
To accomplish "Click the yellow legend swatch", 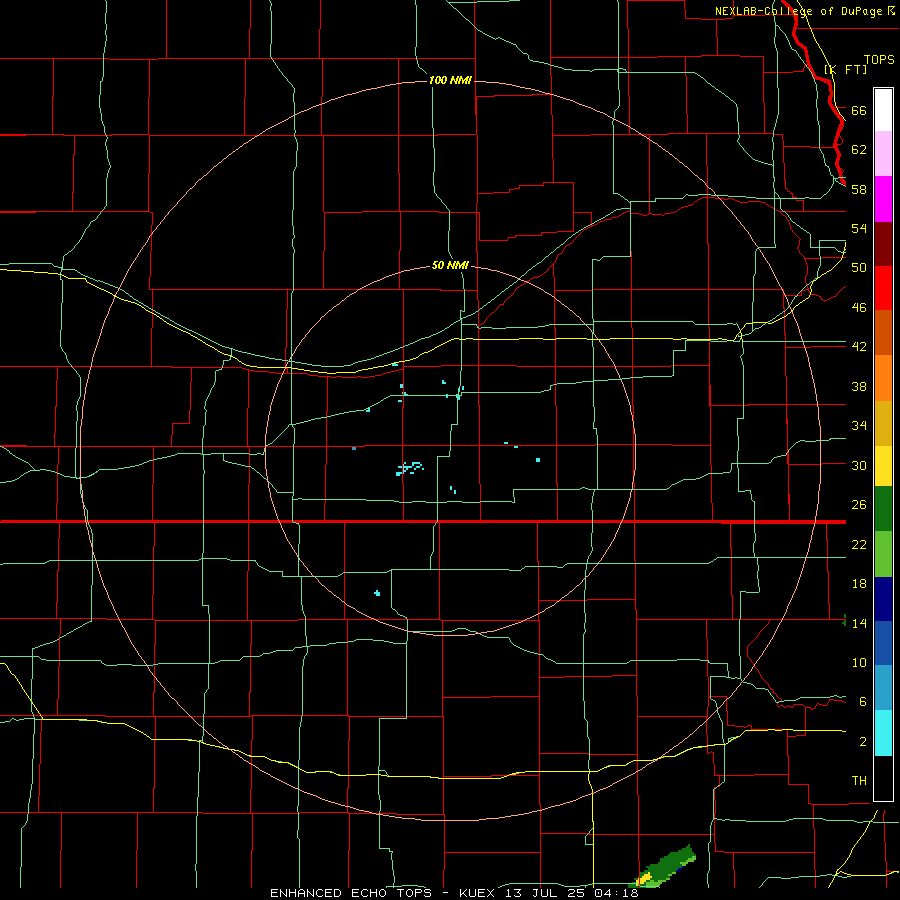I will (x=883, y=466).
